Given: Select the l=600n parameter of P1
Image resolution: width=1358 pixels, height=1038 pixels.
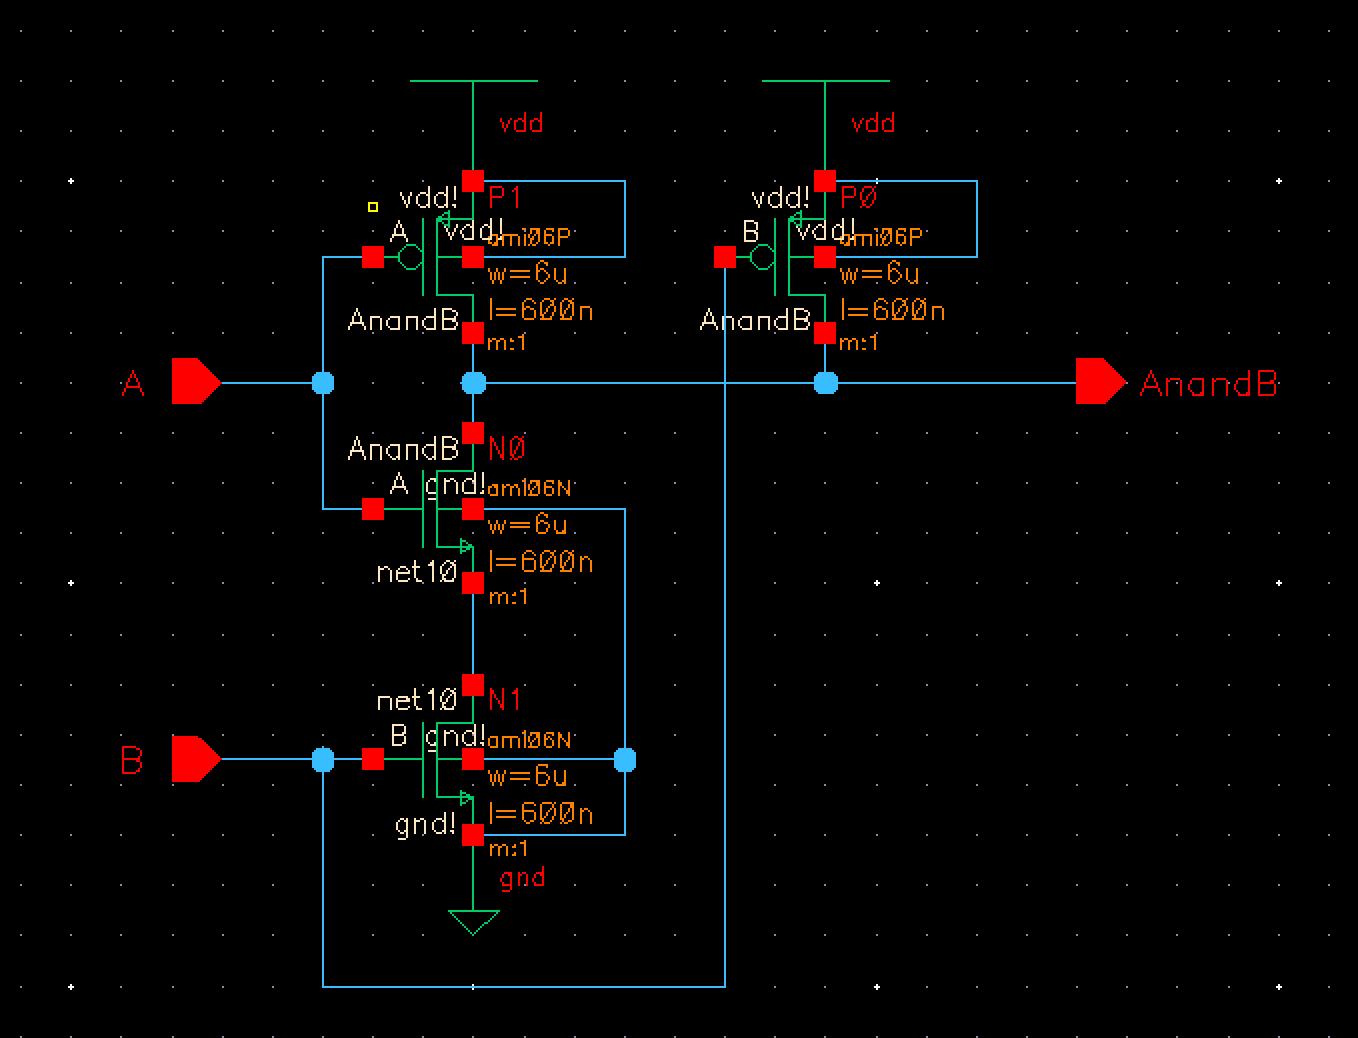Looking at the screenshot, I should click(x=541, y=311).
